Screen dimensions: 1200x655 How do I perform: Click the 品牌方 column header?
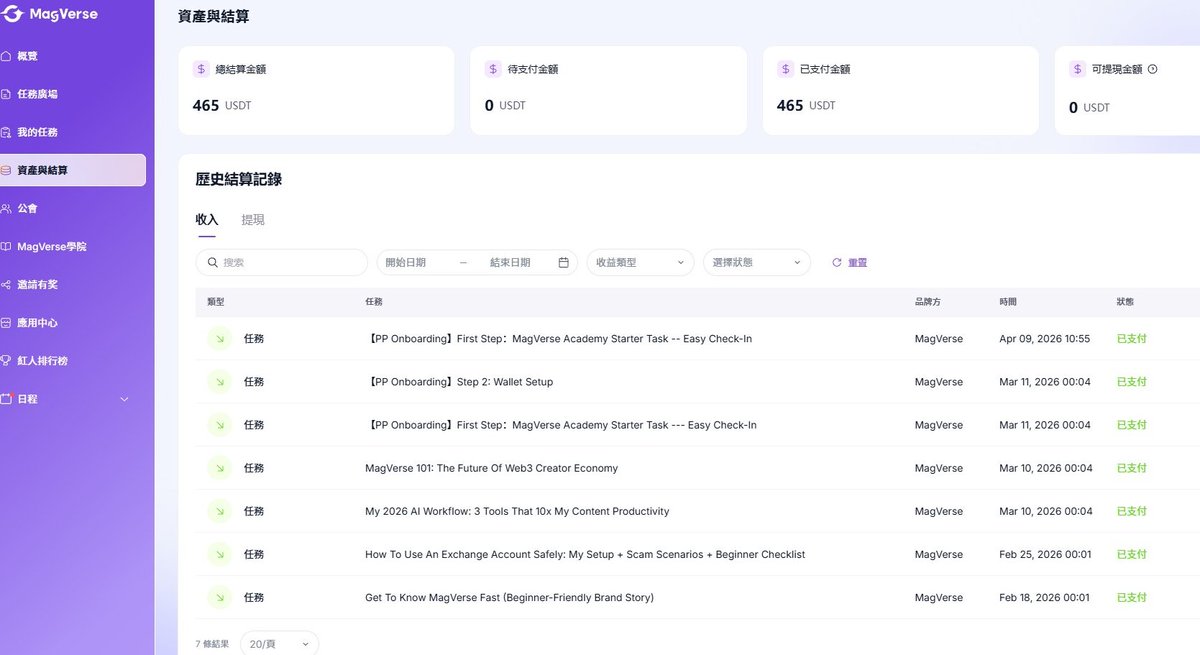pyautogui.click(x=929, y=301)
